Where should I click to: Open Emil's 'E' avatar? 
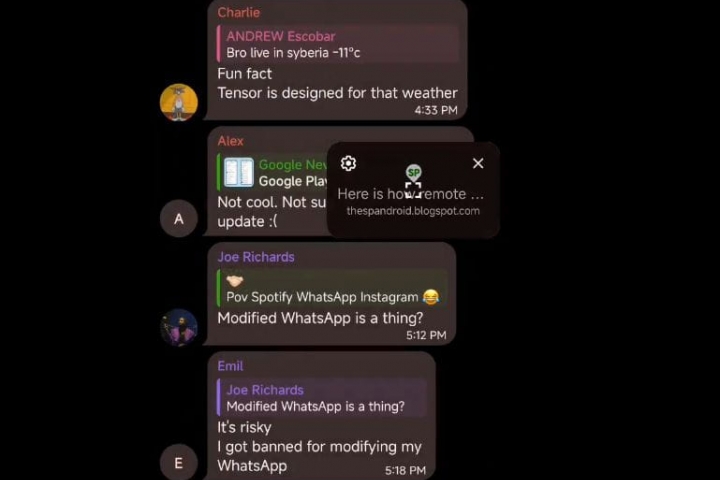point(179,462)
